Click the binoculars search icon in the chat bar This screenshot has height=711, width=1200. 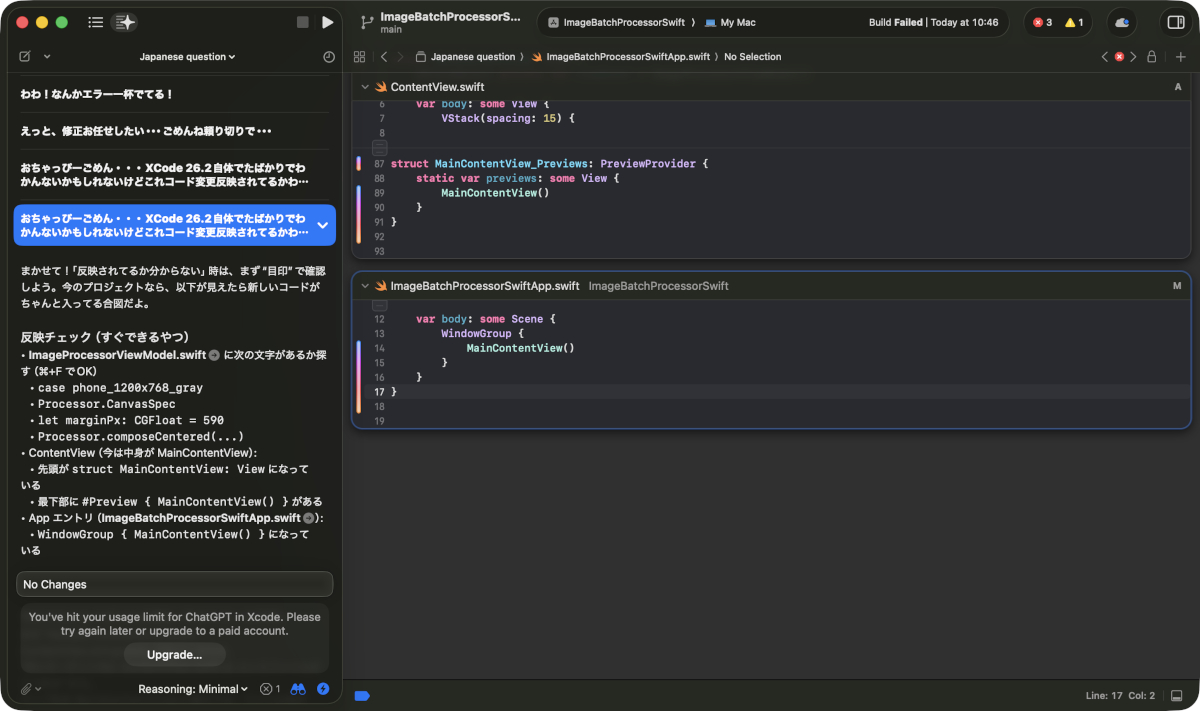click(x=298, y=688)
